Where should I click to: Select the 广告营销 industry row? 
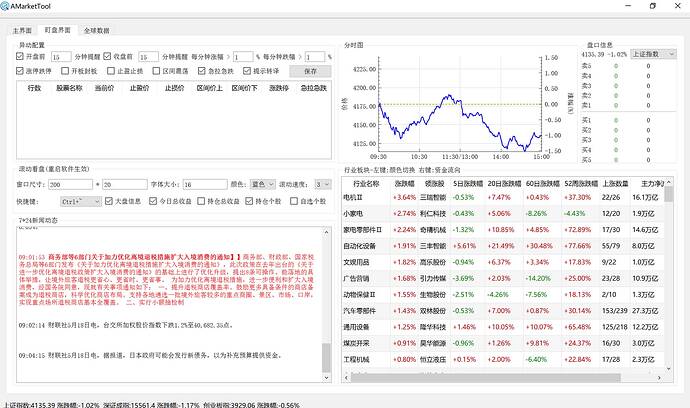pos(503,279)
